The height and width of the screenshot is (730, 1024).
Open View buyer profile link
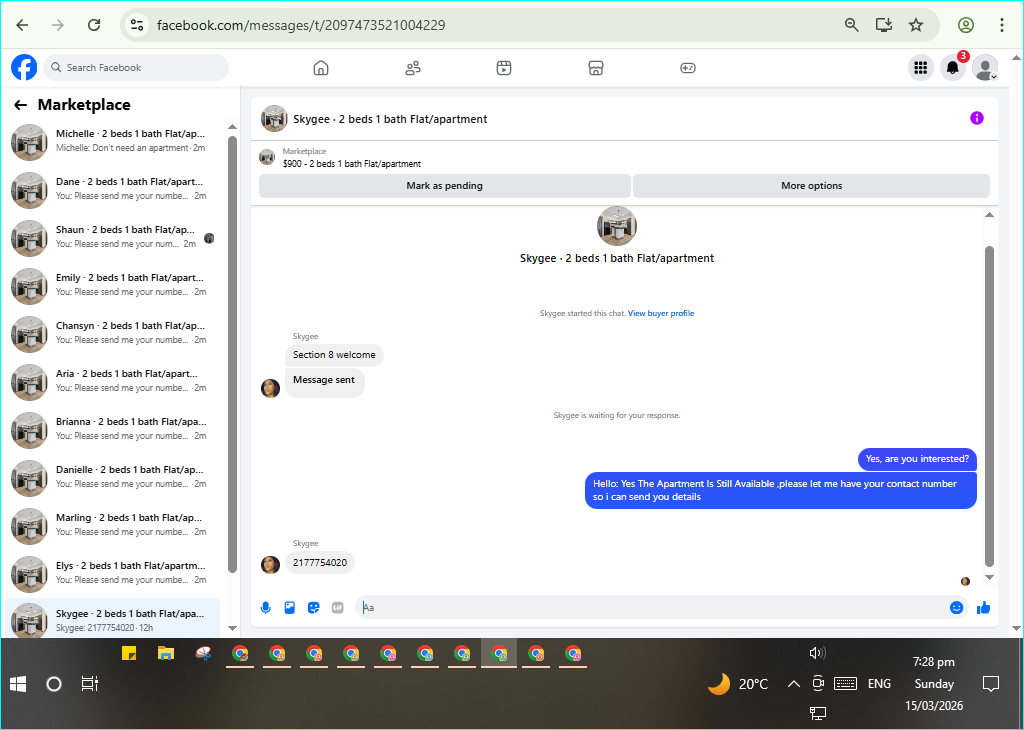click(x=661, y=313)
